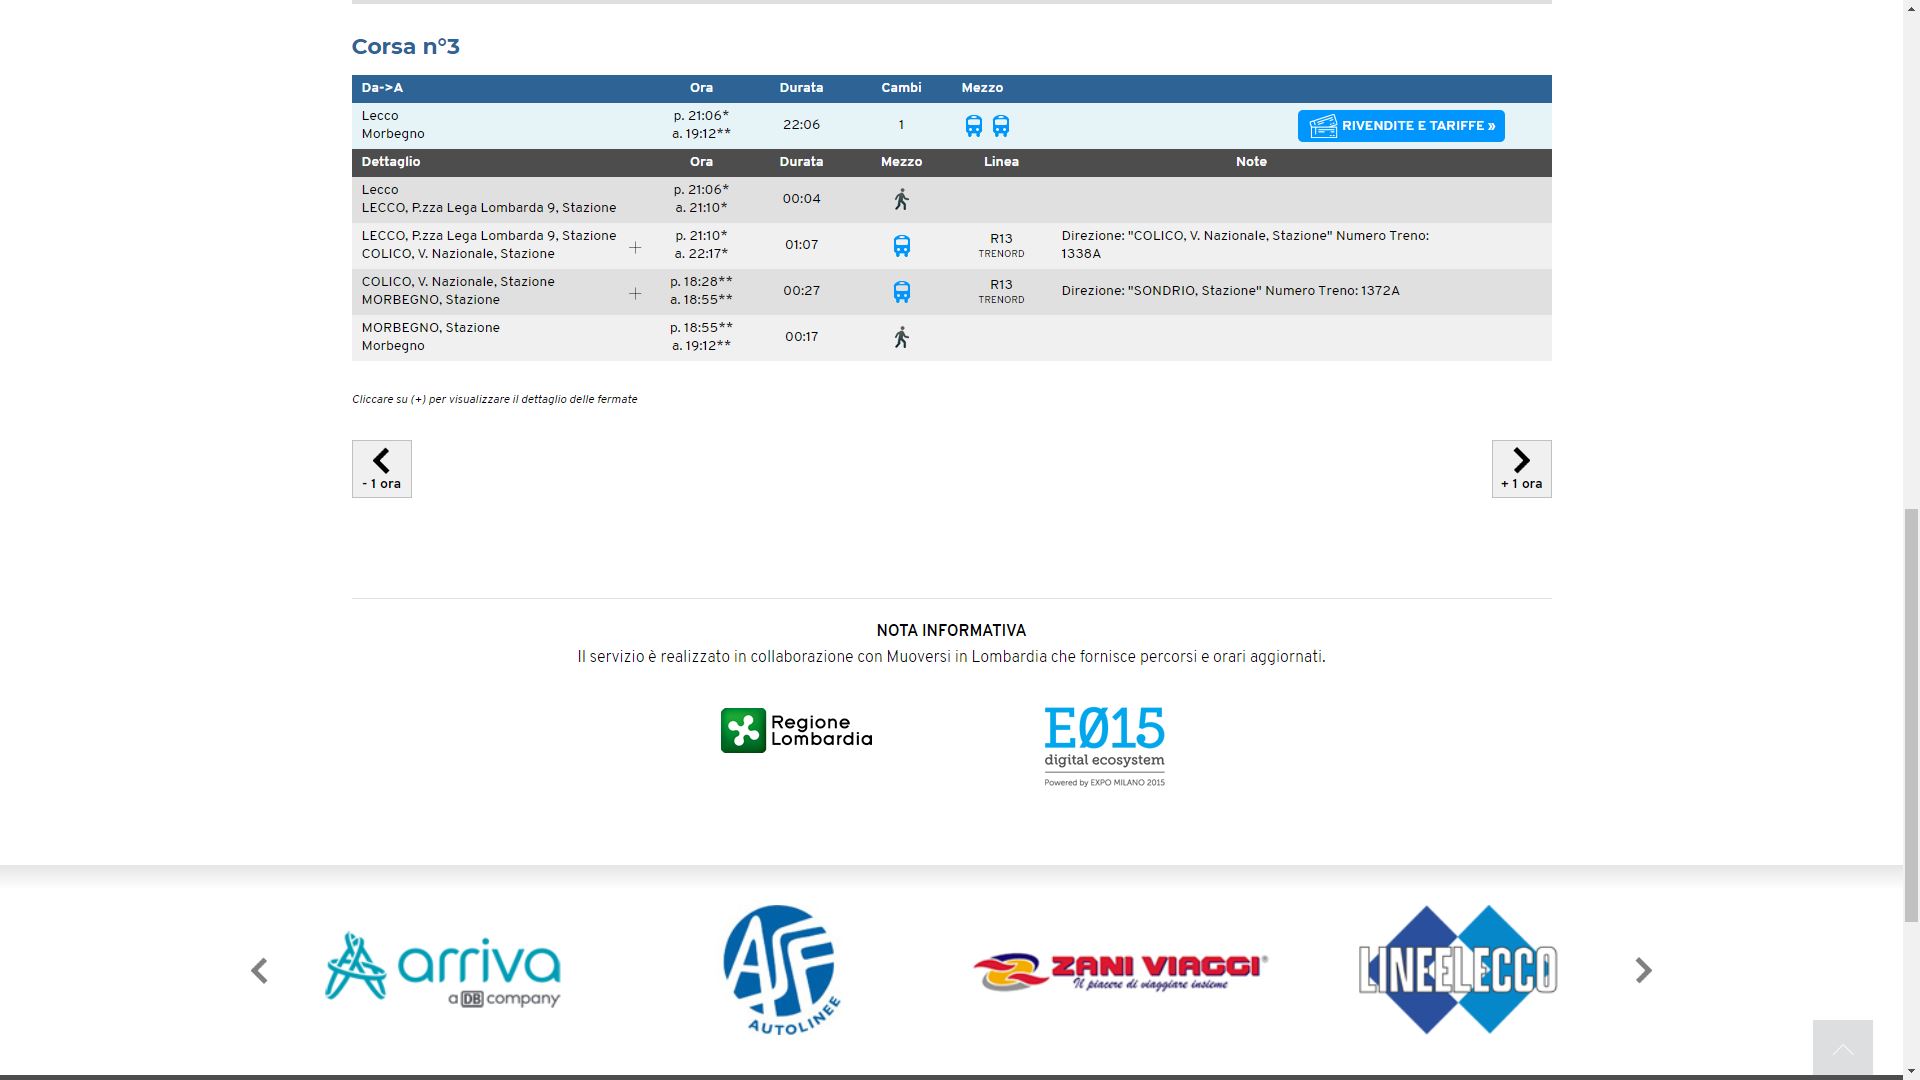Click the train icon for Colico-Morbegno leg
Image resolution: width=1920 pixels, height=1080 pixels.
point(901,292)
